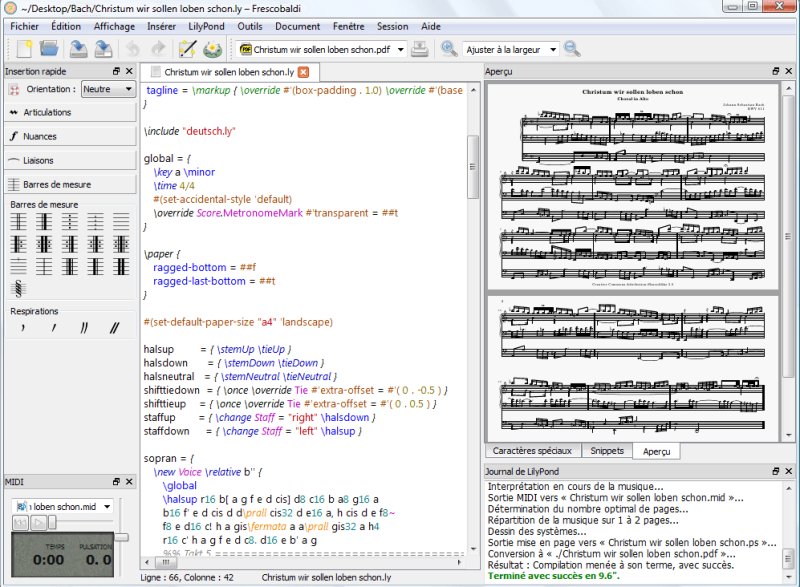This screenshot has width=800, height=587.
Task: Expand the Articulations section
Action: (x=70, y=112)
